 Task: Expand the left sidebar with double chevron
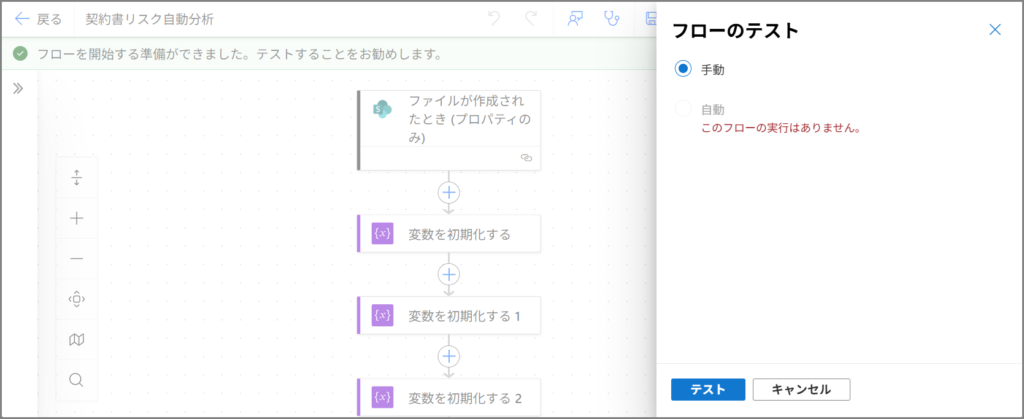tap(18, 88)
